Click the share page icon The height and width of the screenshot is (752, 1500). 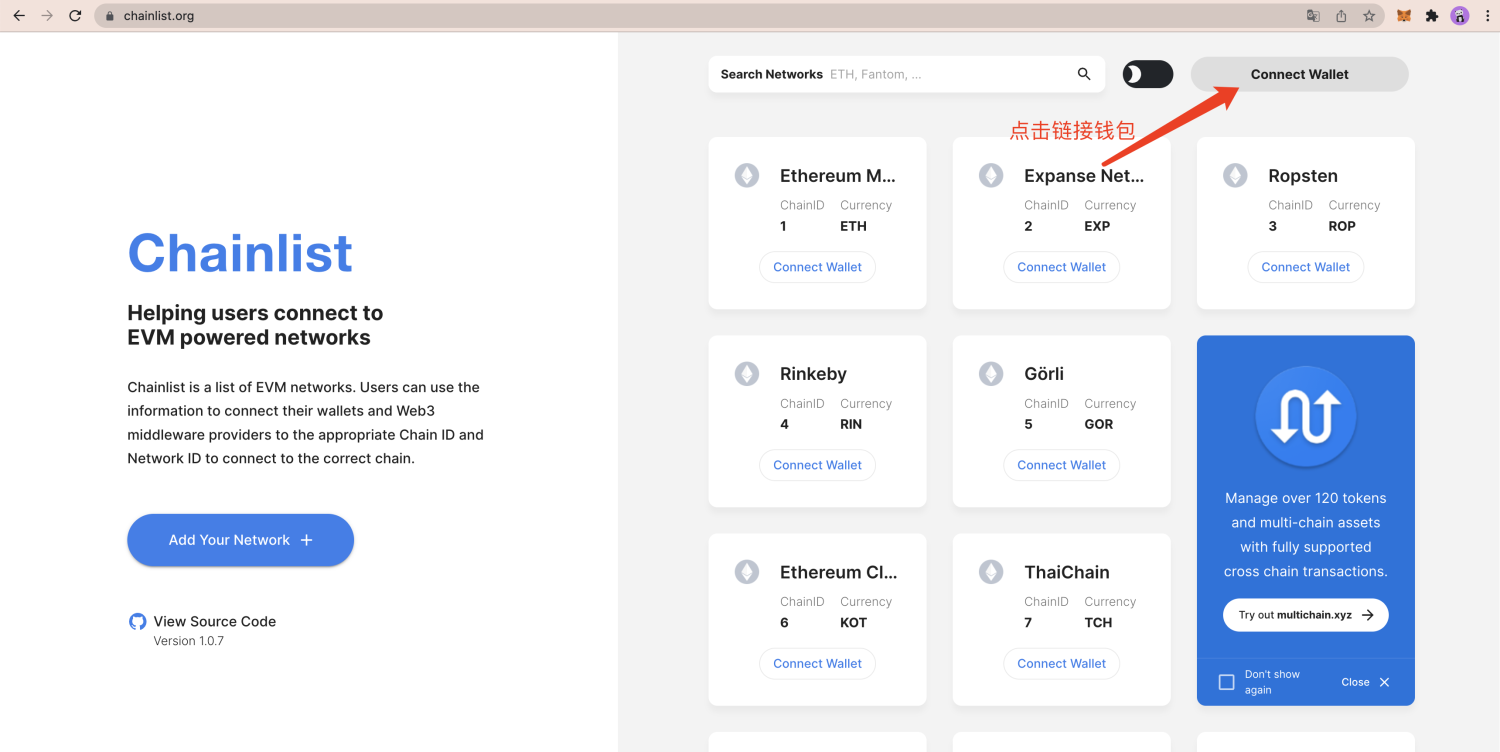[x=1341, y=16]
